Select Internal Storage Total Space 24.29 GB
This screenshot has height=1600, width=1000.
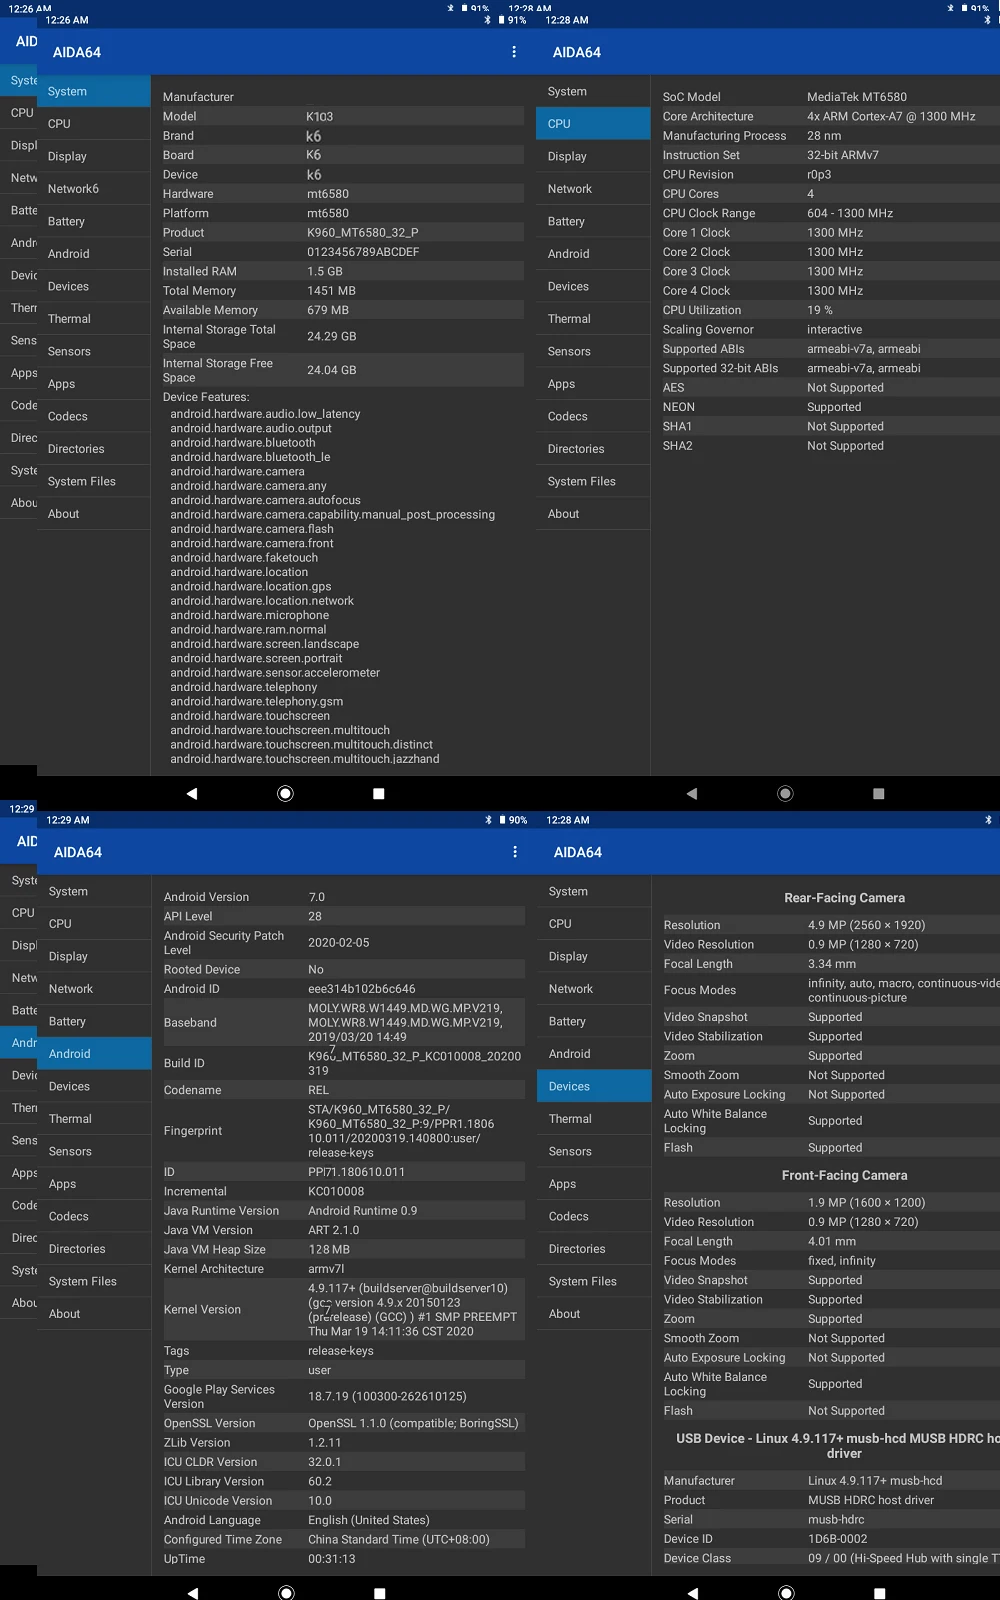coord(343,337)
